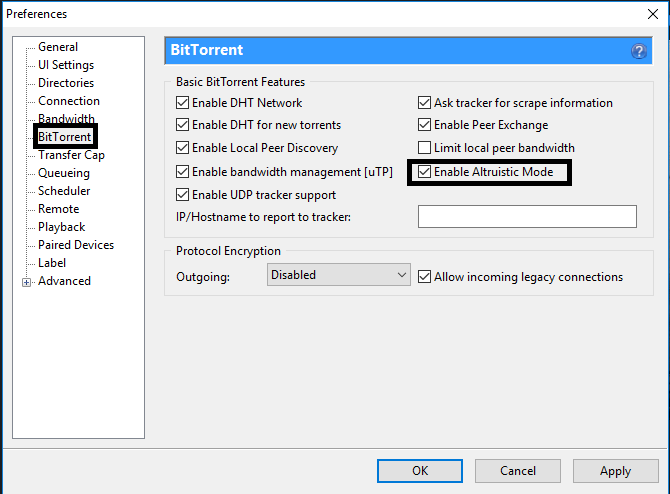Uncheck Enable Local Peer Discovery
The image size is (670, 494).
tap(182, 148)
